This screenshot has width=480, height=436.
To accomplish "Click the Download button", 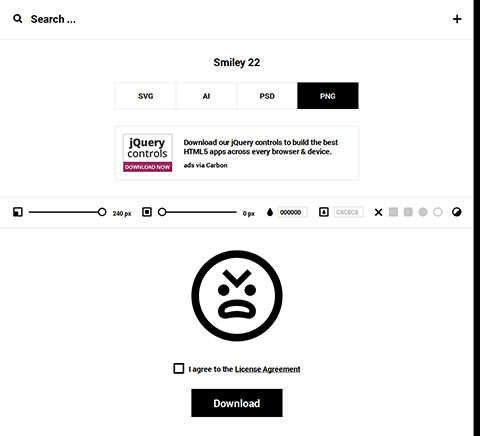I will (237, 403).
